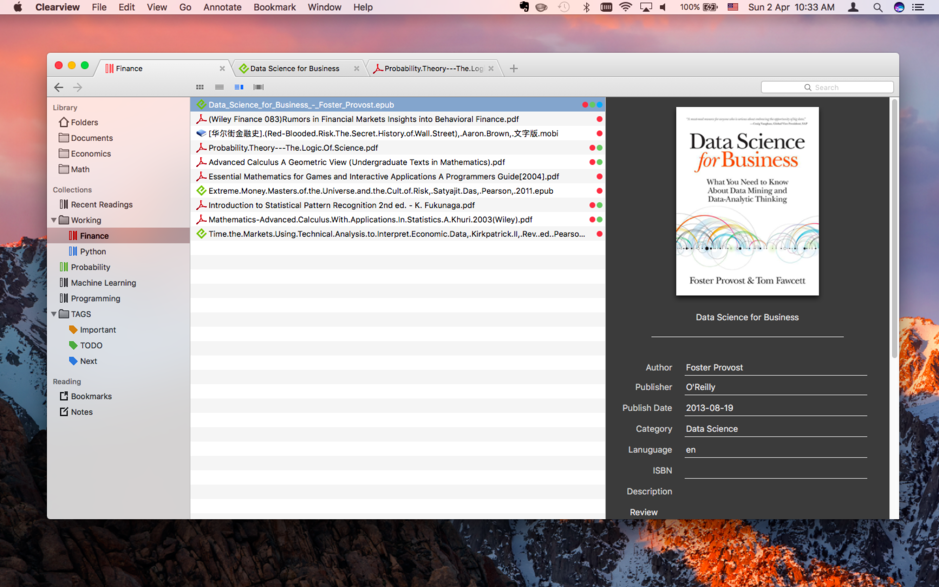
Task: Toggle the red dot on Data_Science epub row
Action: [584, 104]
